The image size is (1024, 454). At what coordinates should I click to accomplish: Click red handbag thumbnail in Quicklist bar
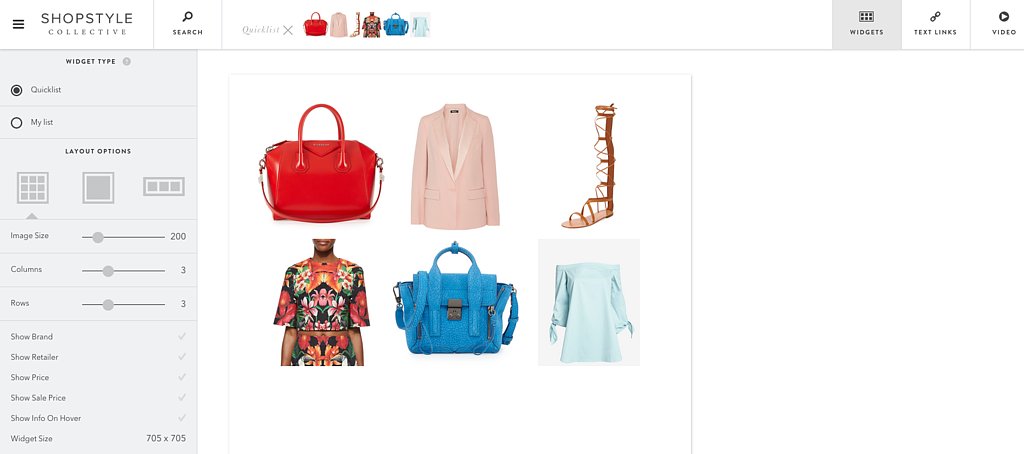pyautogui.click(x=315, y=24)
